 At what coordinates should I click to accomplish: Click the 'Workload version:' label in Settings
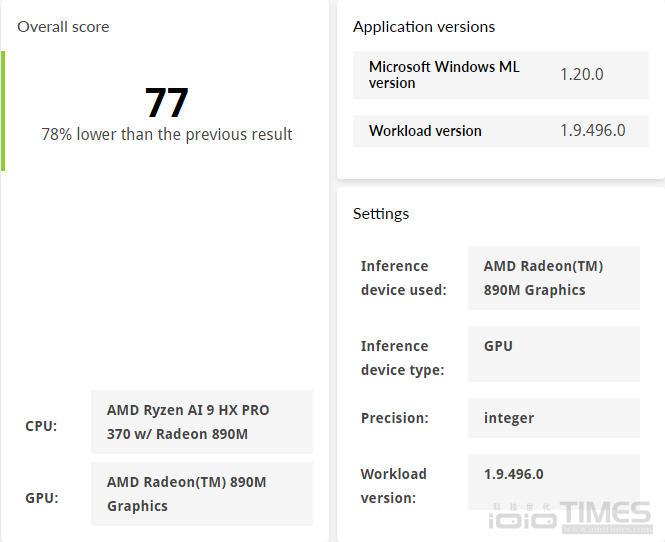[394, 486]
